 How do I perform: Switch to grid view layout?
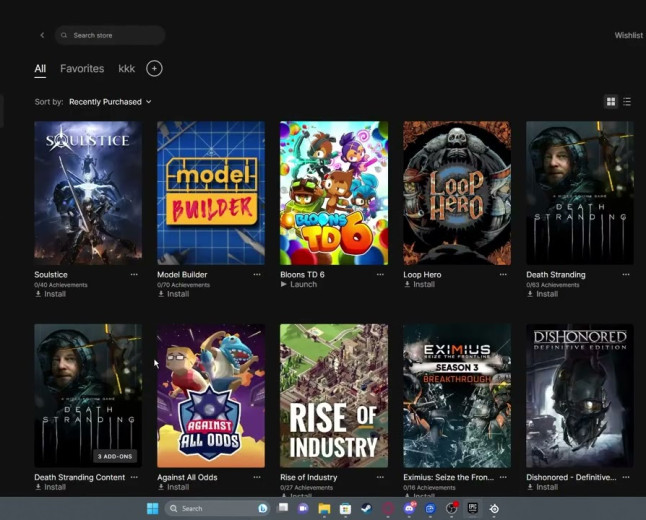click(x=611, y=101)
